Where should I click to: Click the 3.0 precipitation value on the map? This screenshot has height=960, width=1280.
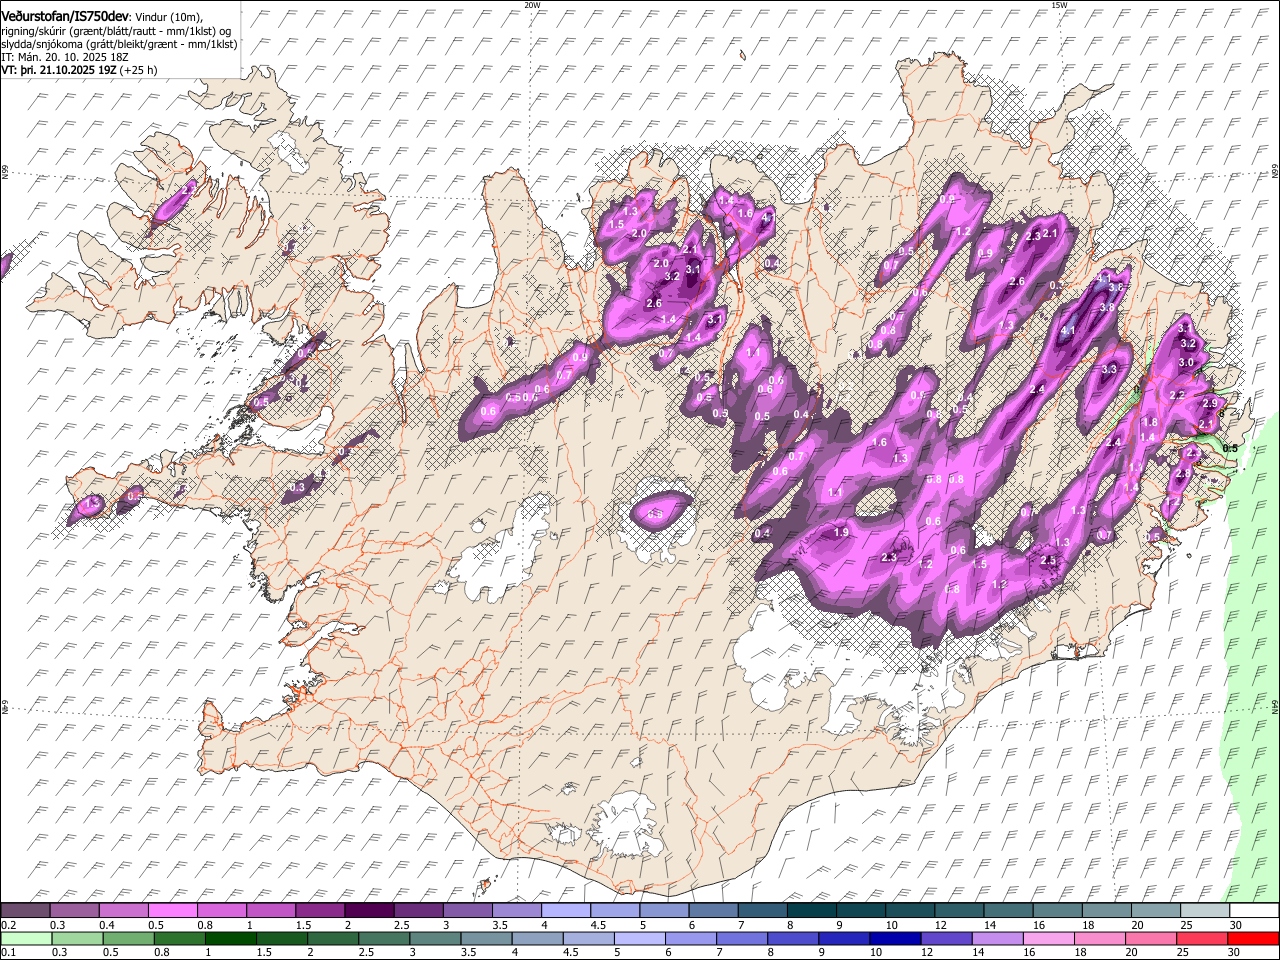pyautogui.click(x=1187, y=362)
